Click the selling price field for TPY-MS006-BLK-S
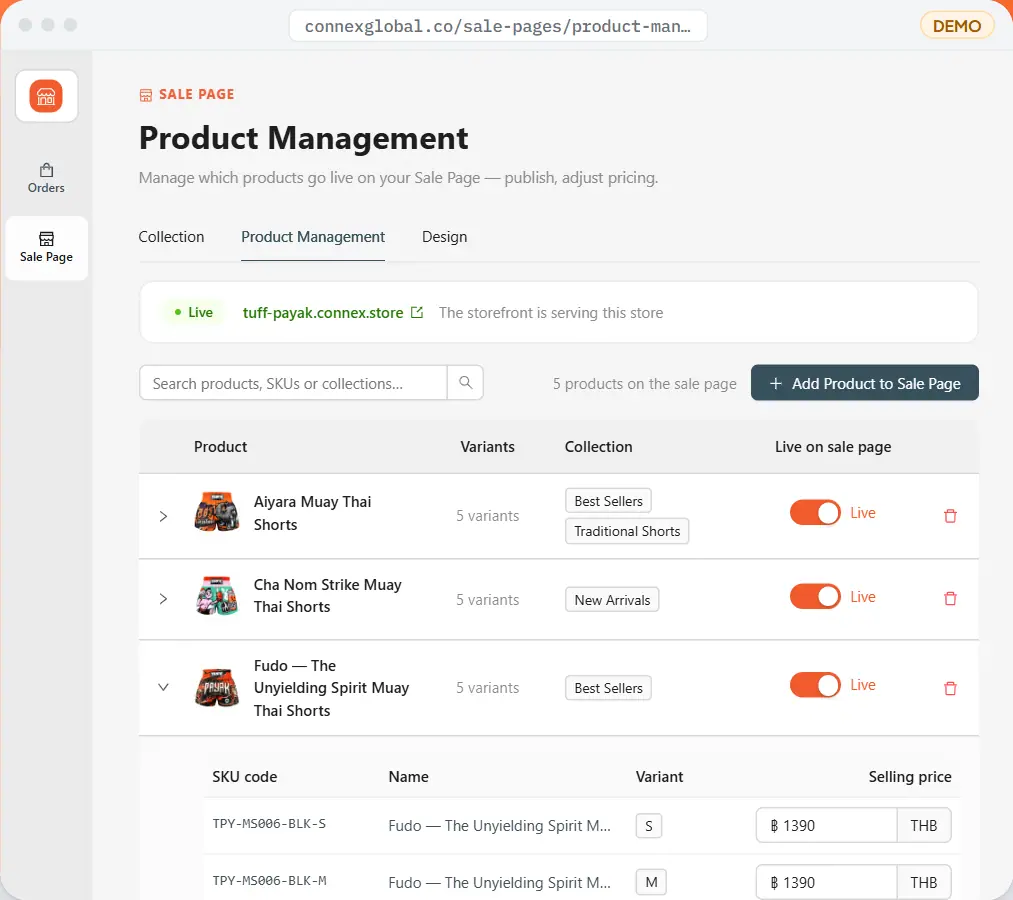 826,825
